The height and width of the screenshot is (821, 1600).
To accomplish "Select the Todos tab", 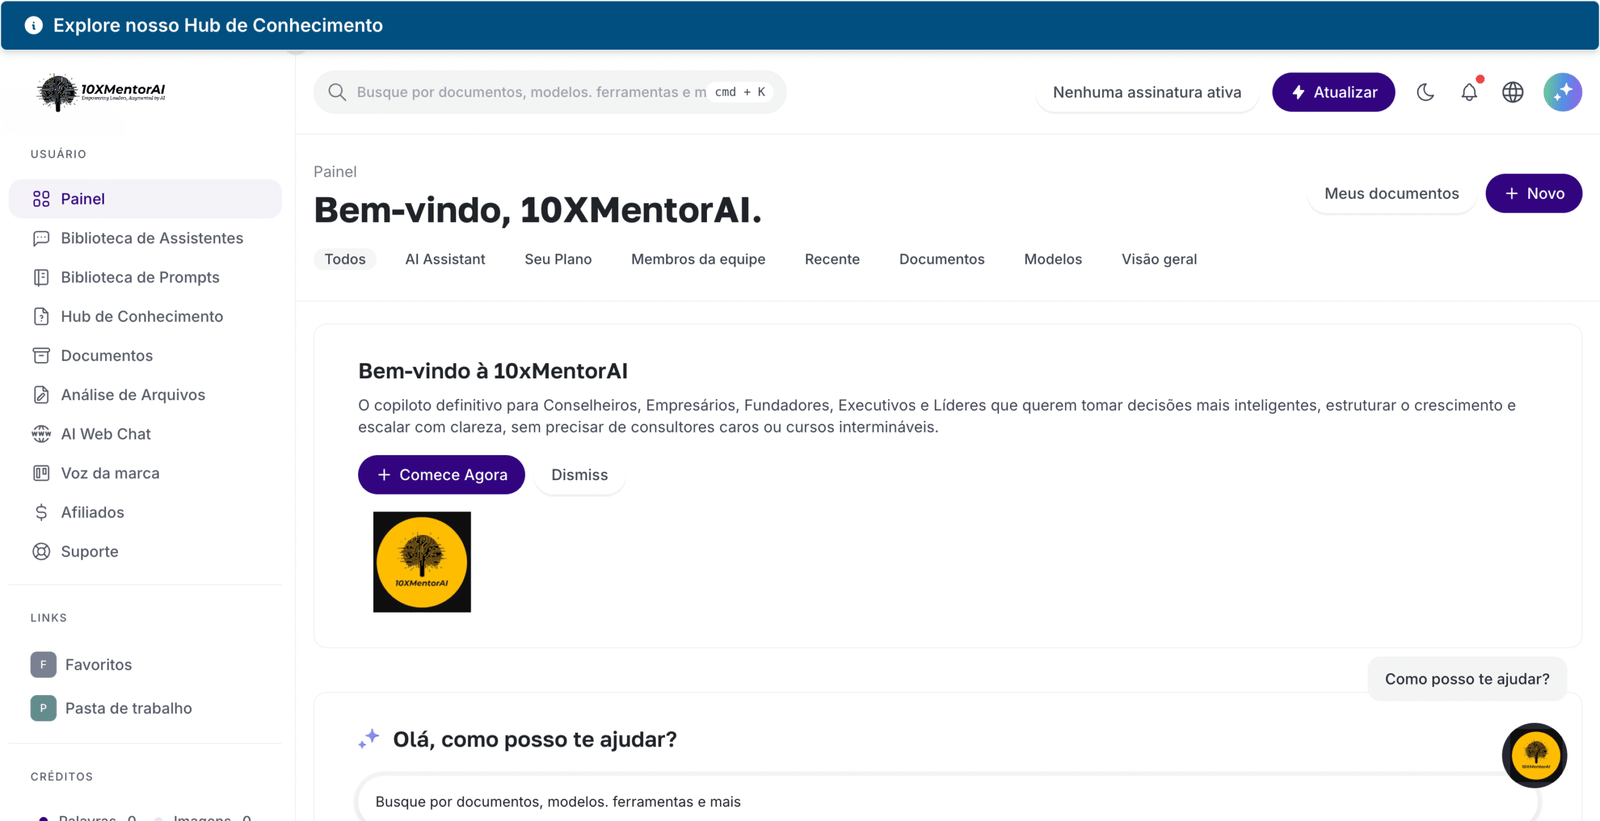I will point(345,259).
